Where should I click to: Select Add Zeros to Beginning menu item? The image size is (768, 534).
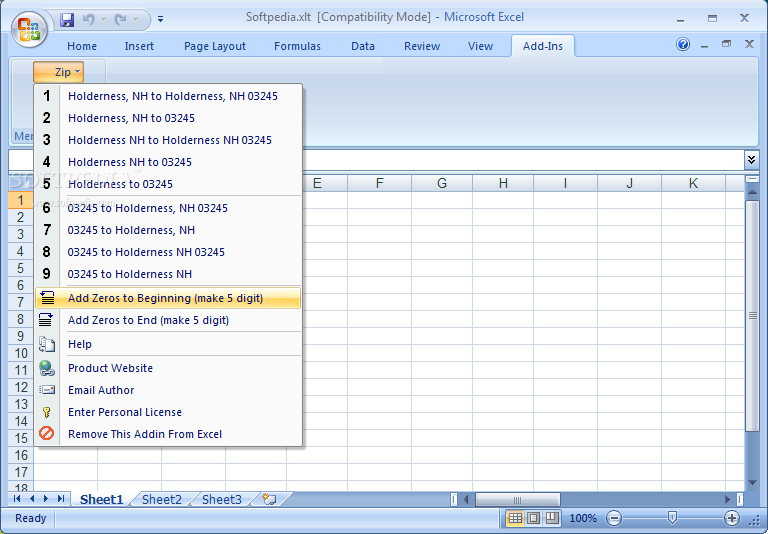click(x=168, y=298)
